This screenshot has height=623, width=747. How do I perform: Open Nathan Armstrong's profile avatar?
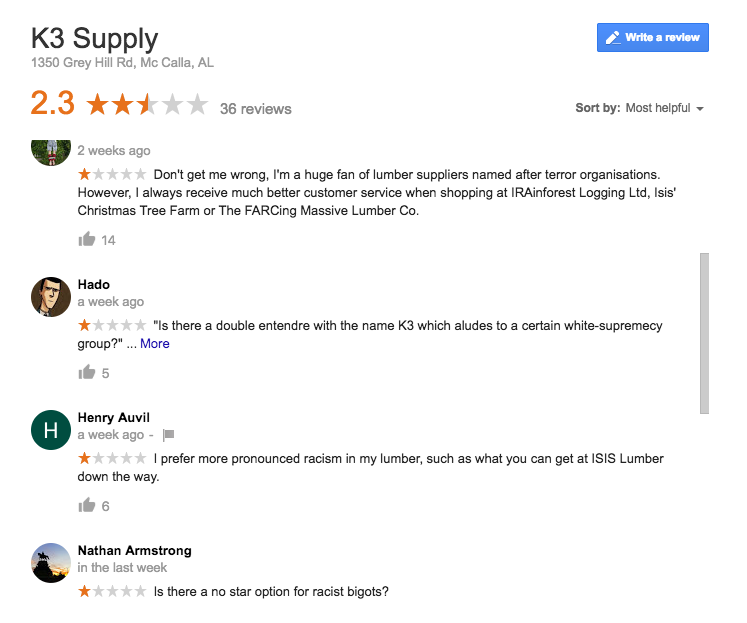click(50, 563)
